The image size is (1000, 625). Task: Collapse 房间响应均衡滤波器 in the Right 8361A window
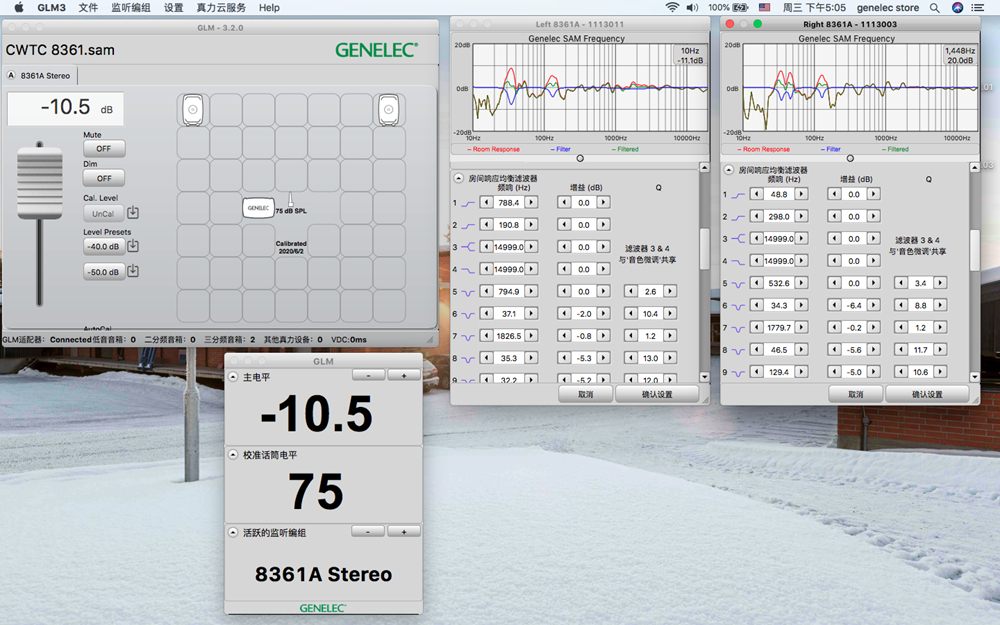[x=729, y=170]
